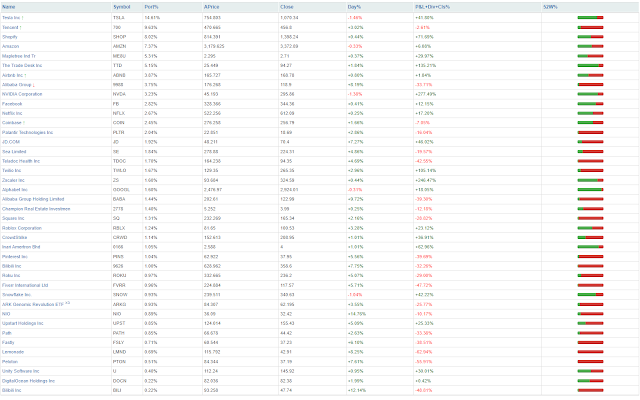This screenshot has height=400, width=640.
Task: Open the Roku Inc link
Action: (11, 276)
